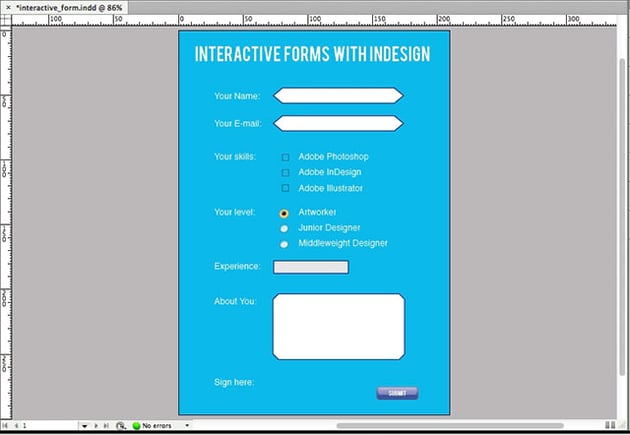Open the page number dropdown in status bar
The height and width of the screenshot is (435, 630).
coord(84,426)
